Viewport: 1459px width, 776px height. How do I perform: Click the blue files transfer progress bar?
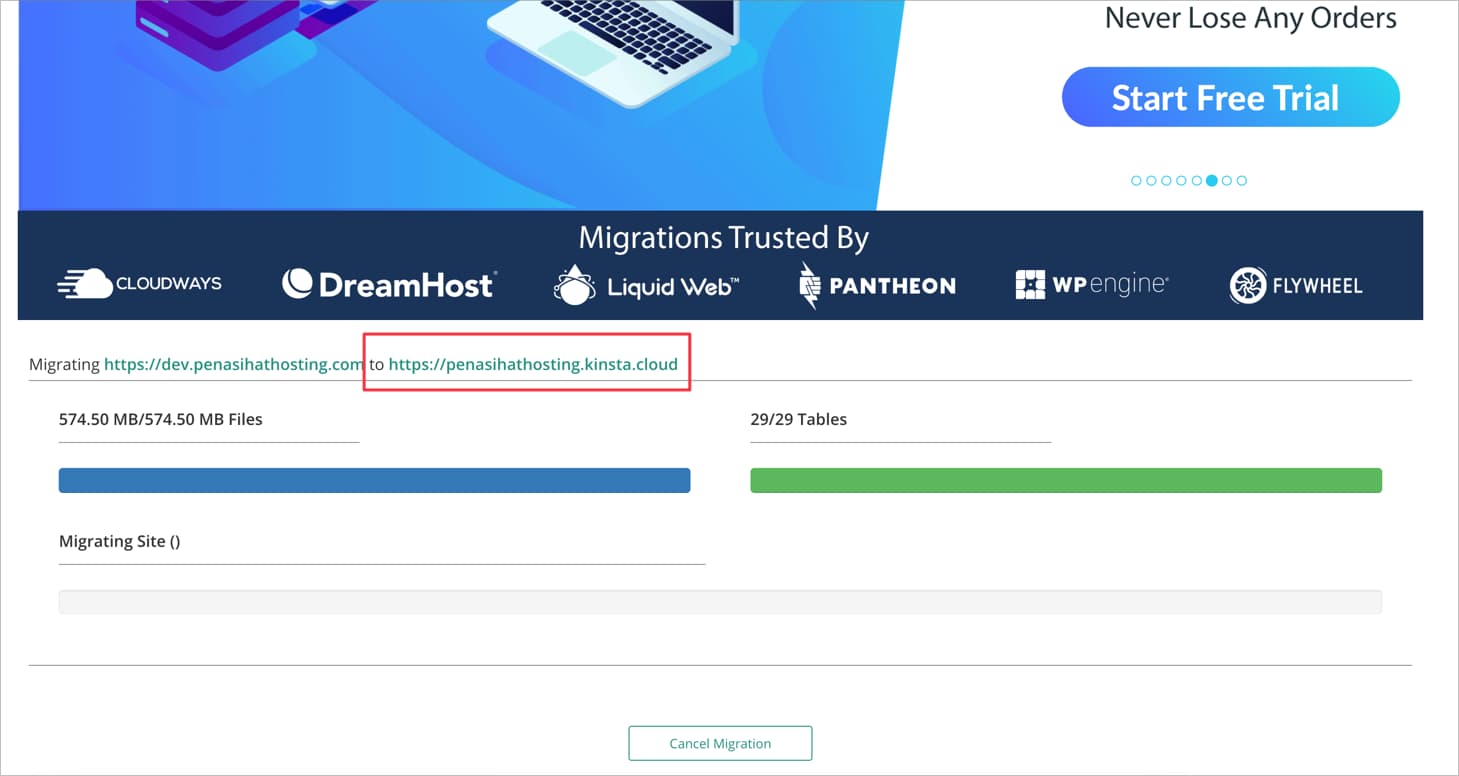[374, 480]
